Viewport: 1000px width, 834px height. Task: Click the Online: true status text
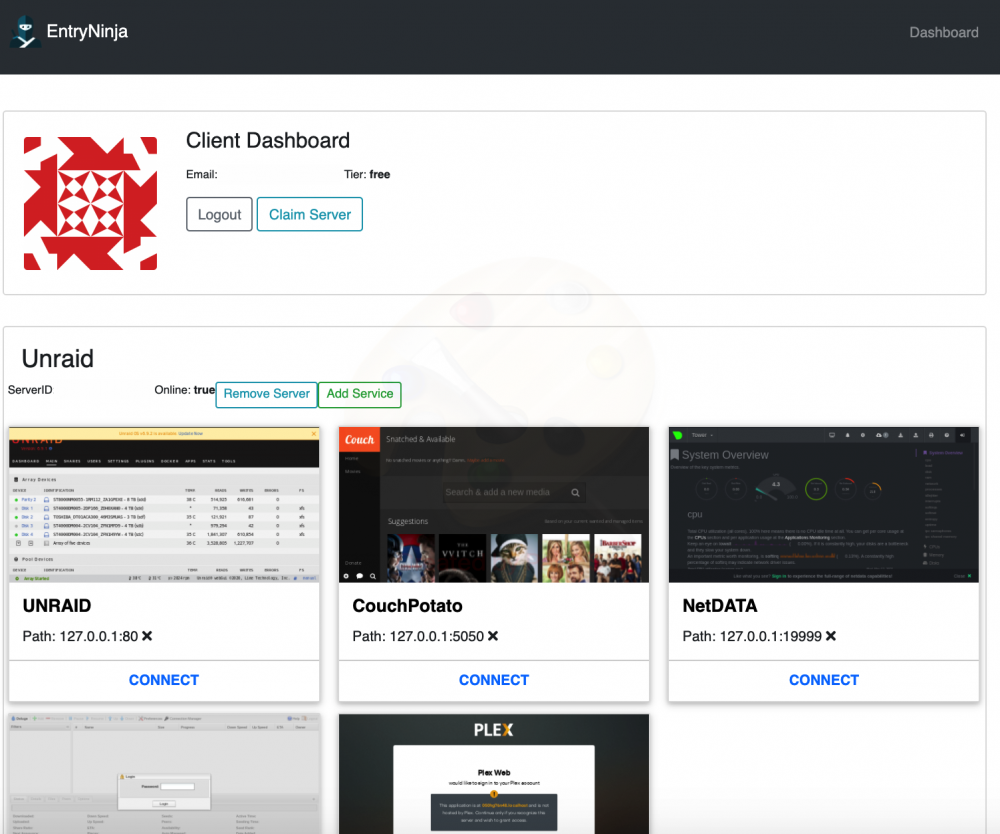184,390
